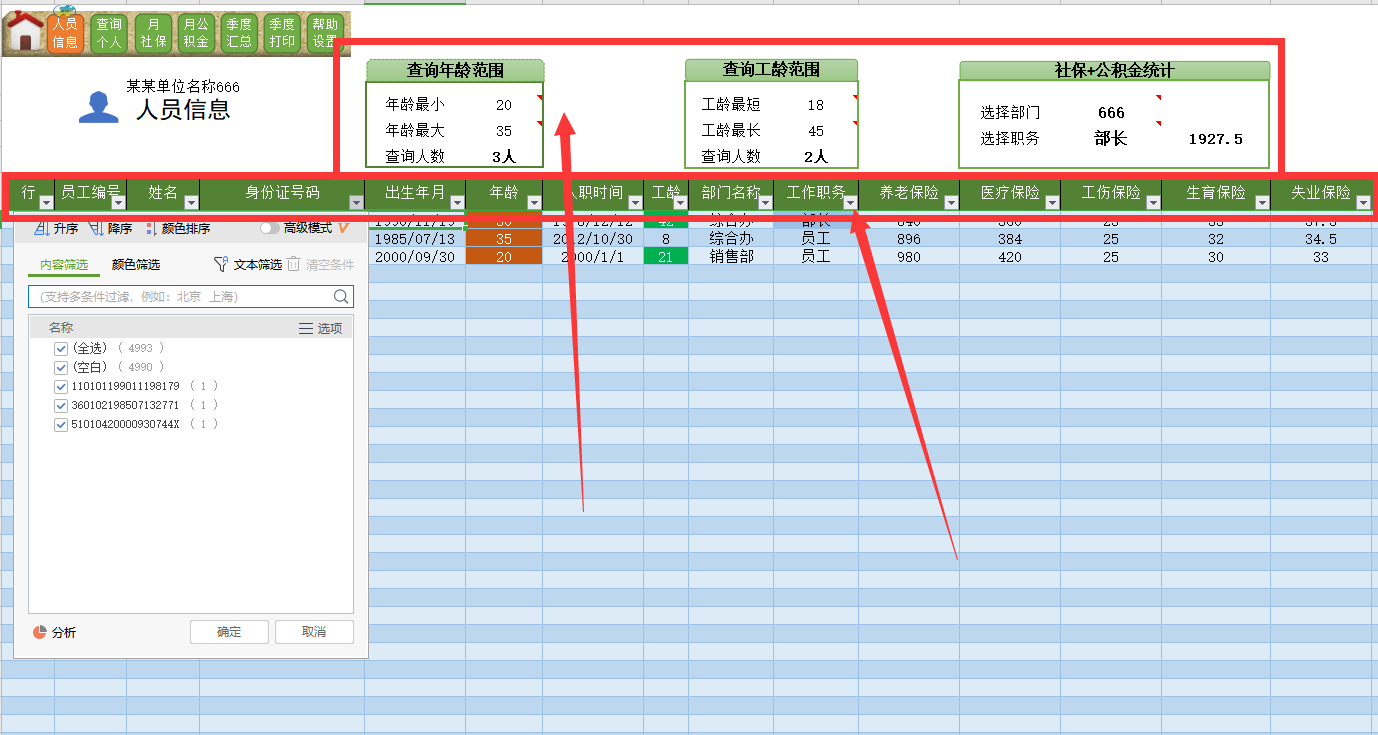This screenshot has width=1378, height=735.
Task: Go to the home page house icon
Action: pyautogui.click(x=25, y=32)
